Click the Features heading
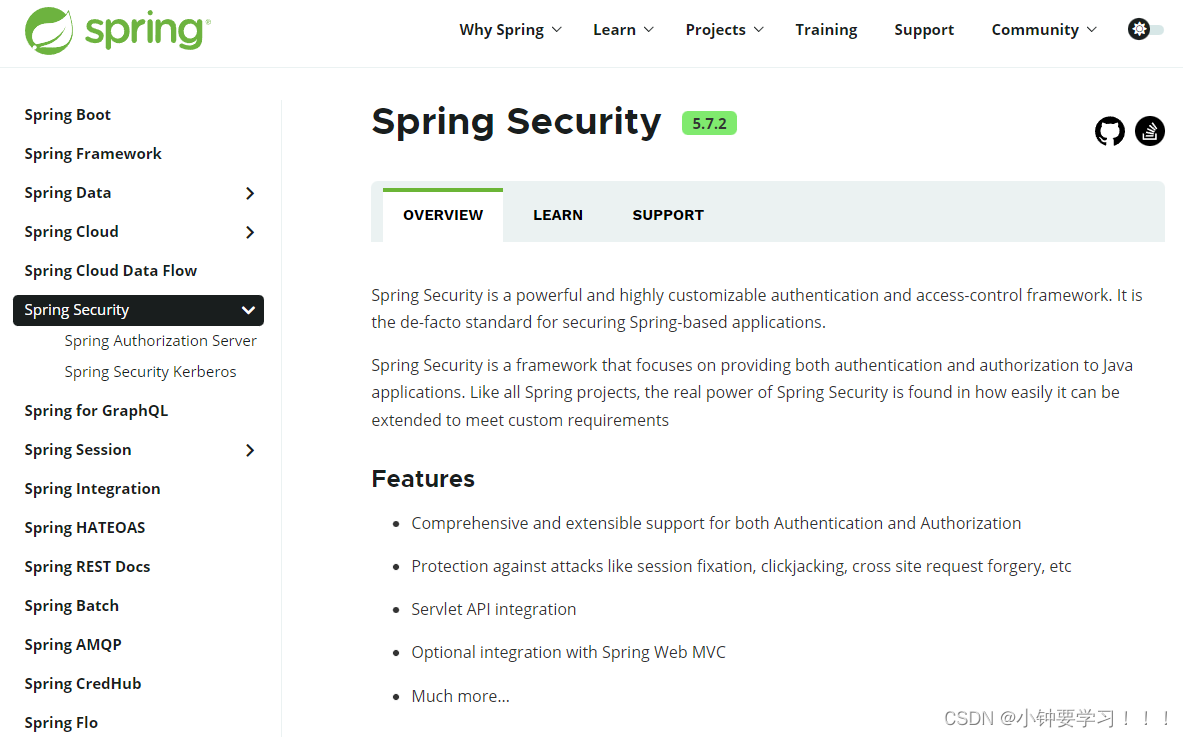The width and height of the screenshot is (1183, 737). click(422, 479)
